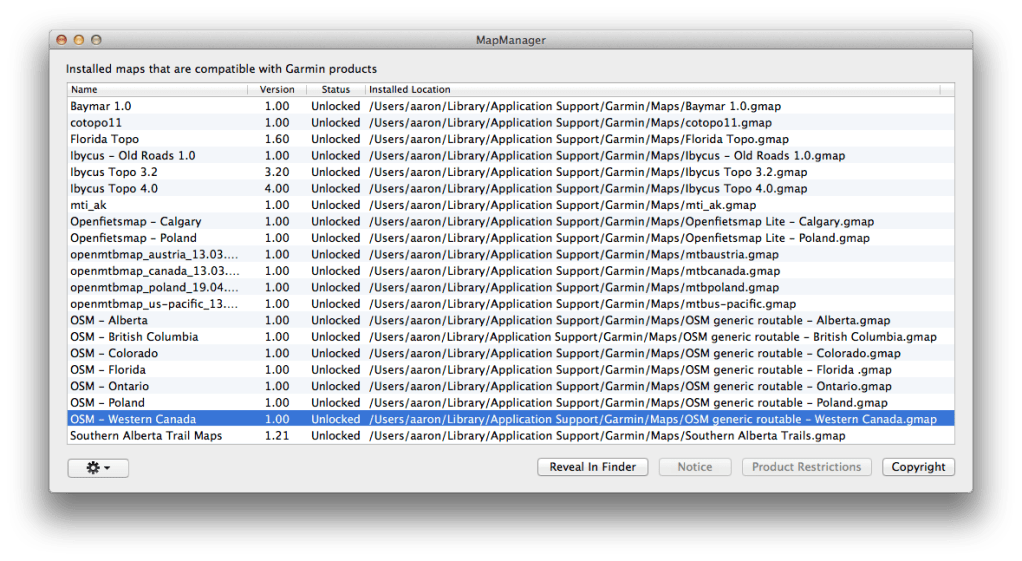Sort list by Name column header
Screen dimensions: 1022x561
[157, 89]
